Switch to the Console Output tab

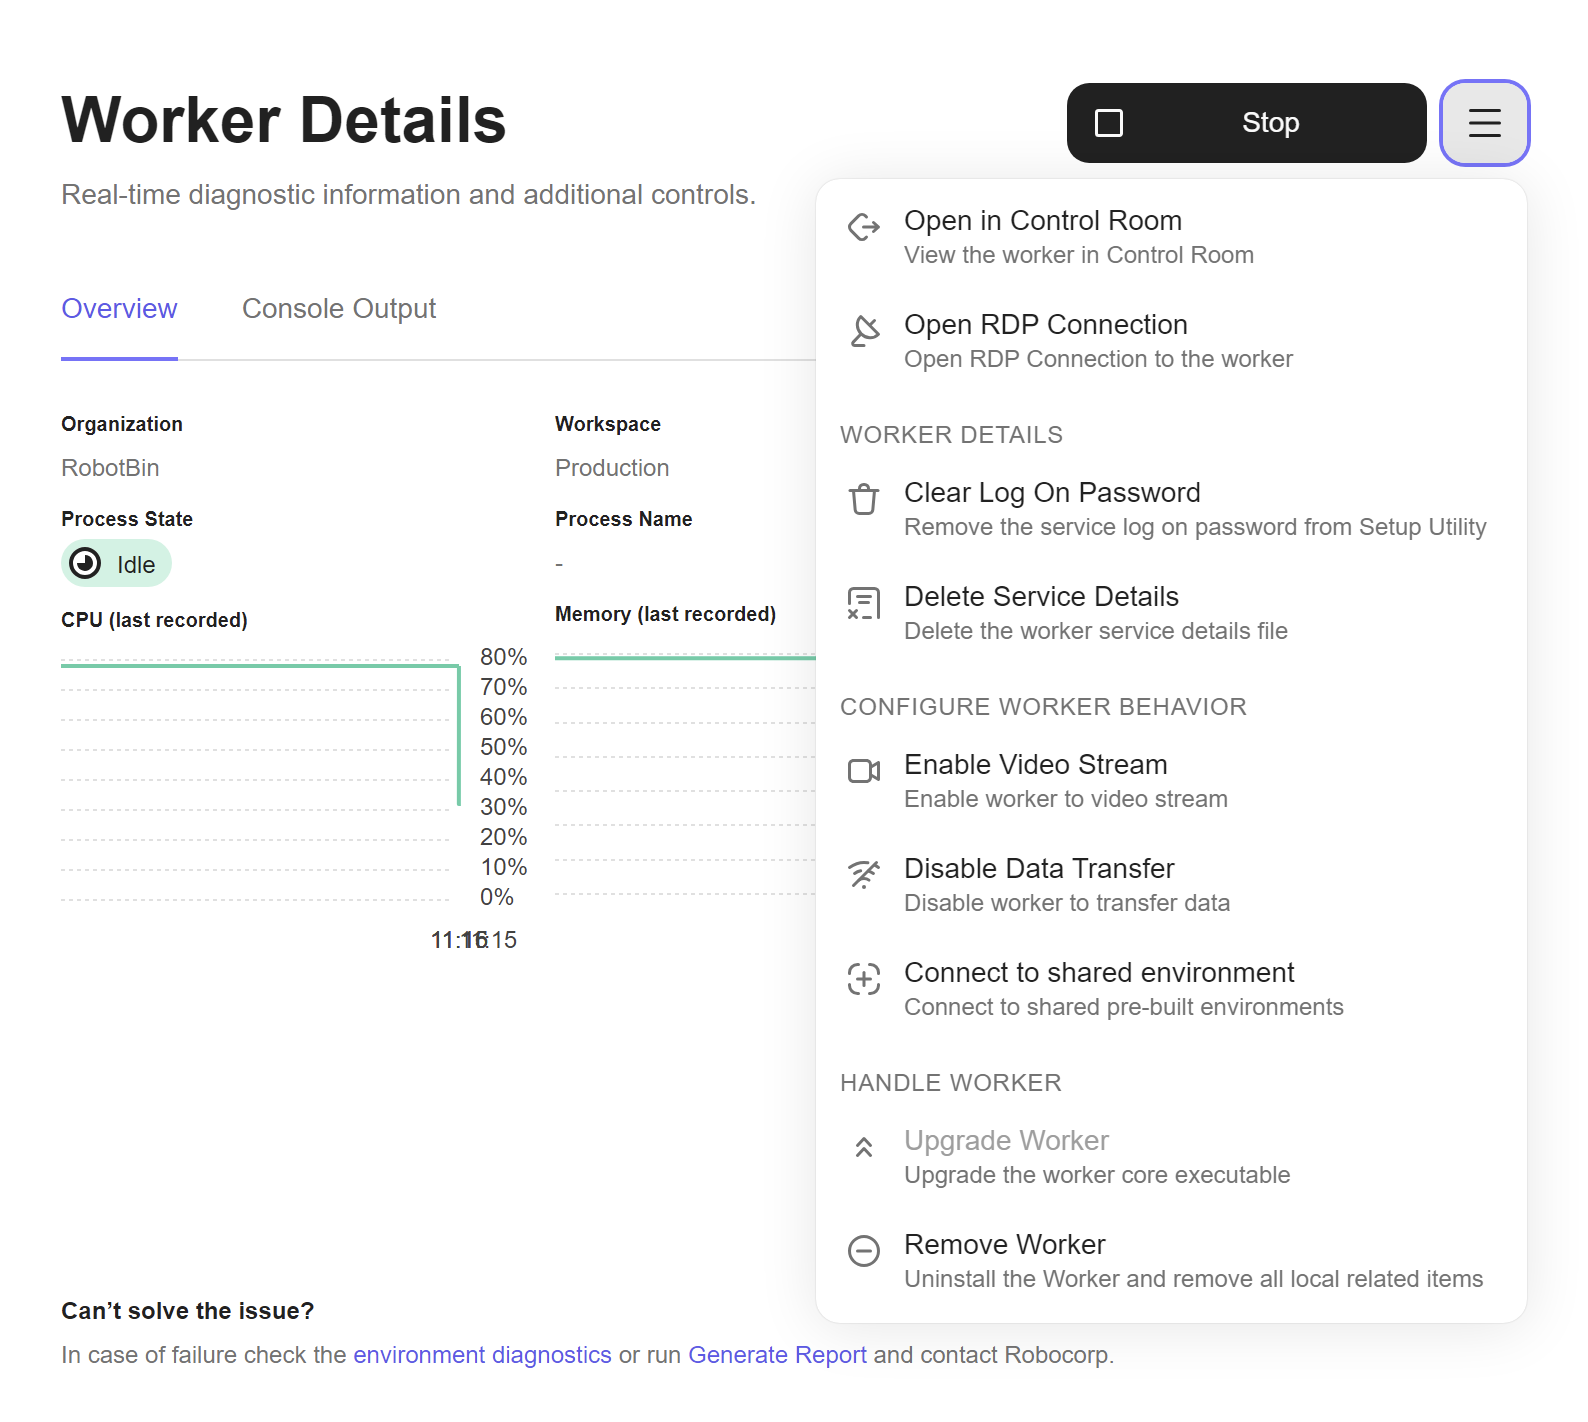(x=339, y=309)
